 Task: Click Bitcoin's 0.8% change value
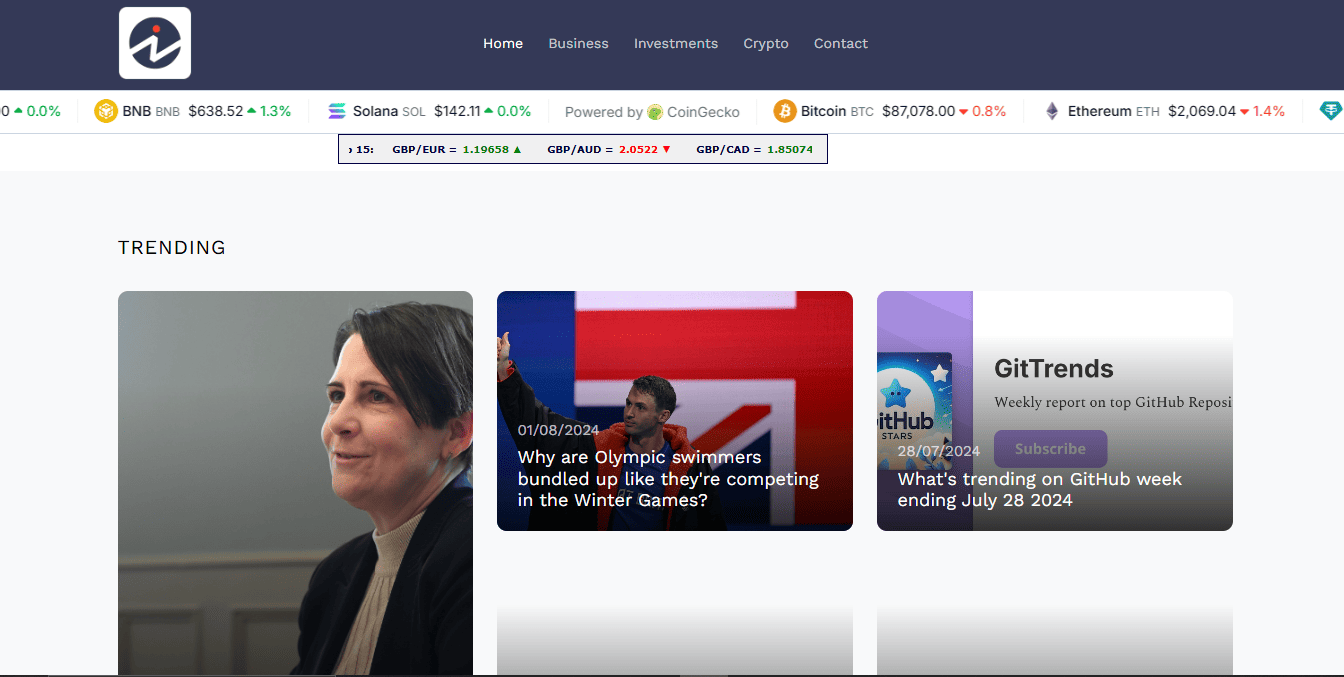989,111
